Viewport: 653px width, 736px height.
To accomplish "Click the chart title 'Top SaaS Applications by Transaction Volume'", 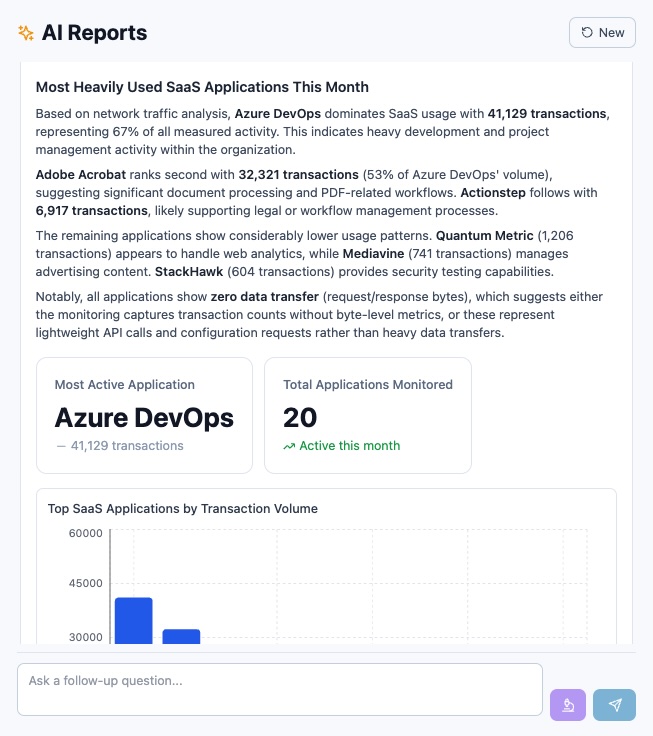I will point(183,508).
